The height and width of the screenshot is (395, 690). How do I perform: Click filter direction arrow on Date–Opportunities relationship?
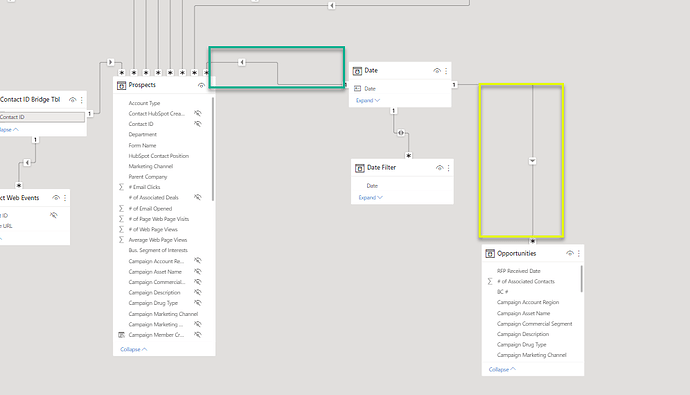point(532,161)
